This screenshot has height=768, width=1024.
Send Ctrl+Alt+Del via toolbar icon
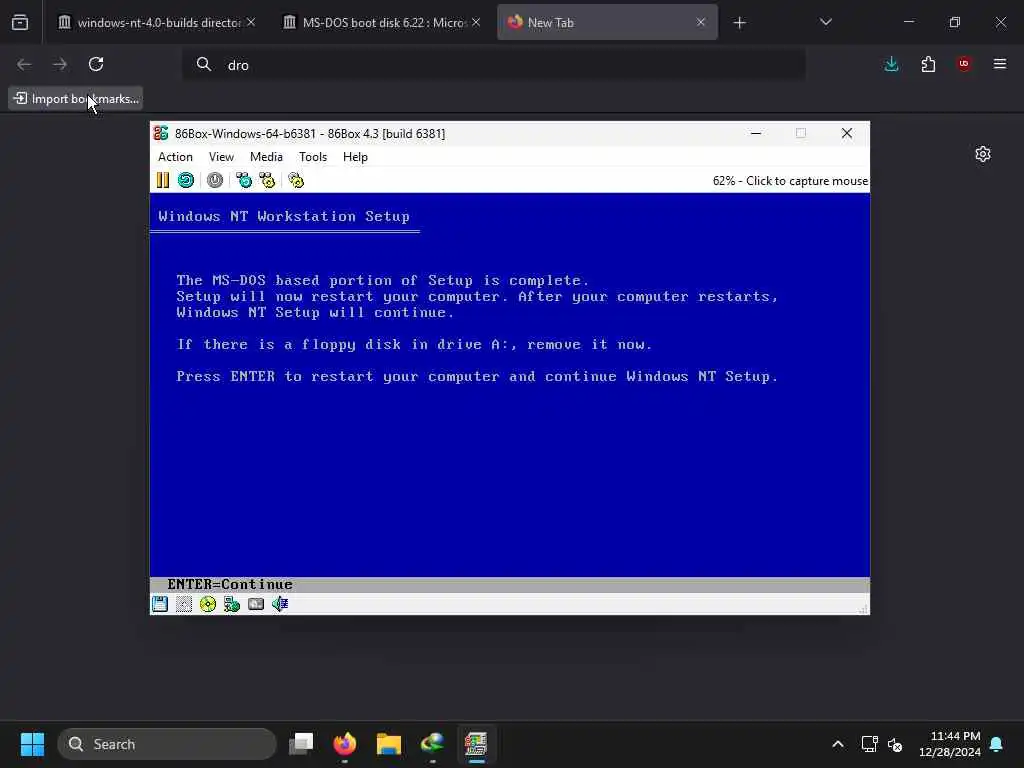pos(244,180)
